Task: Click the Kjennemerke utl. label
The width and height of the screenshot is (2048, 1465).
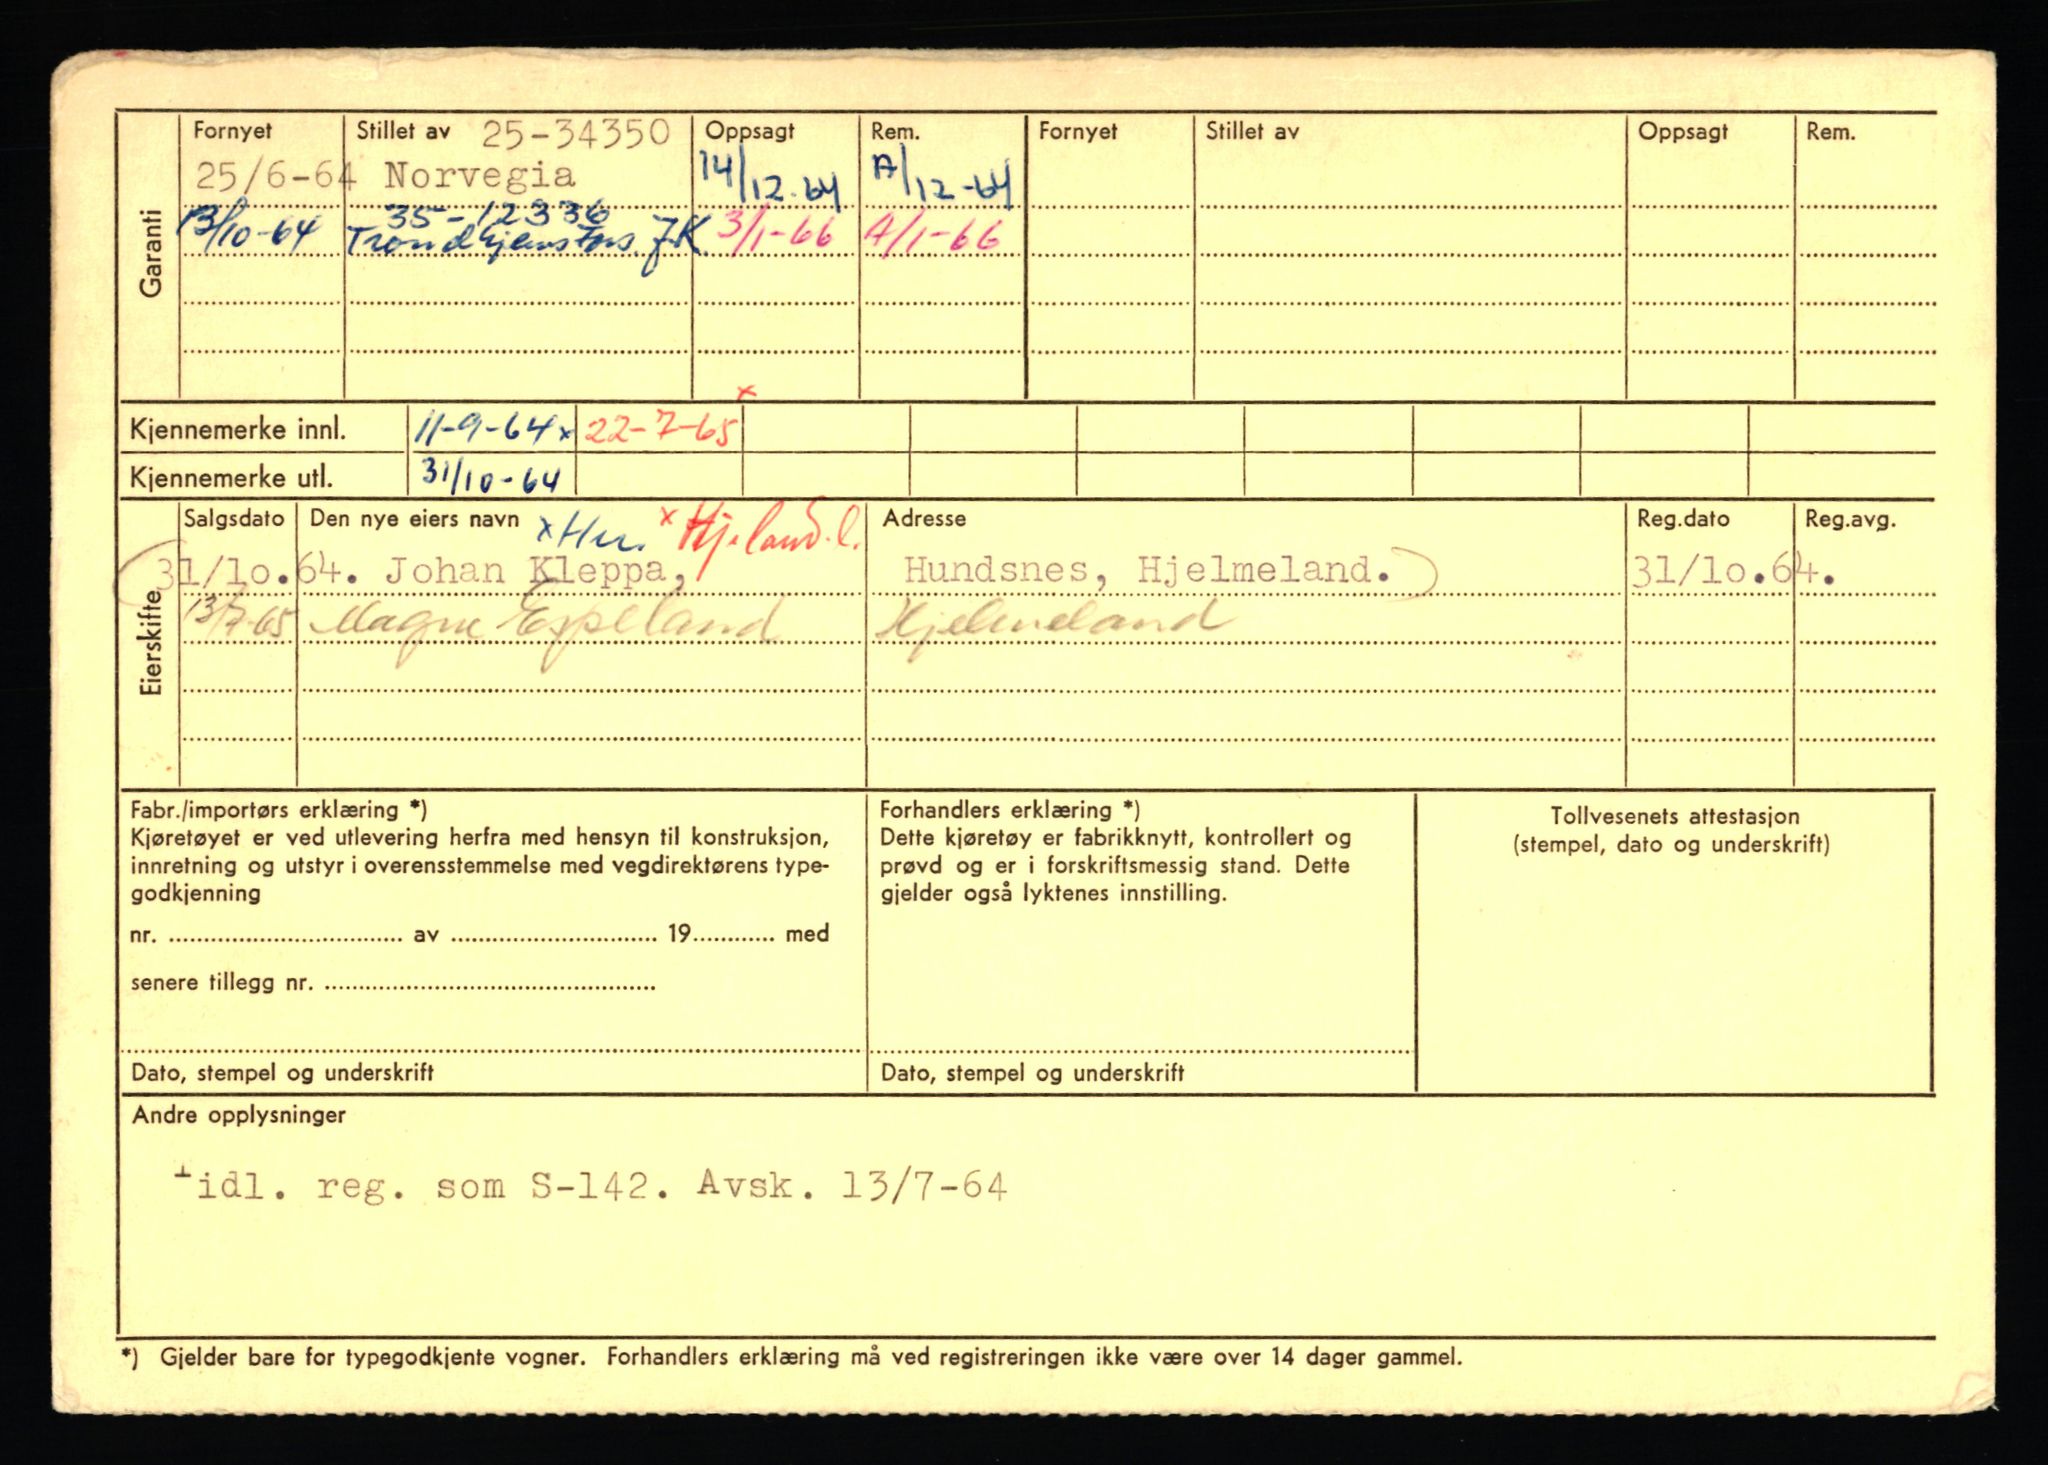Action: 231,478
